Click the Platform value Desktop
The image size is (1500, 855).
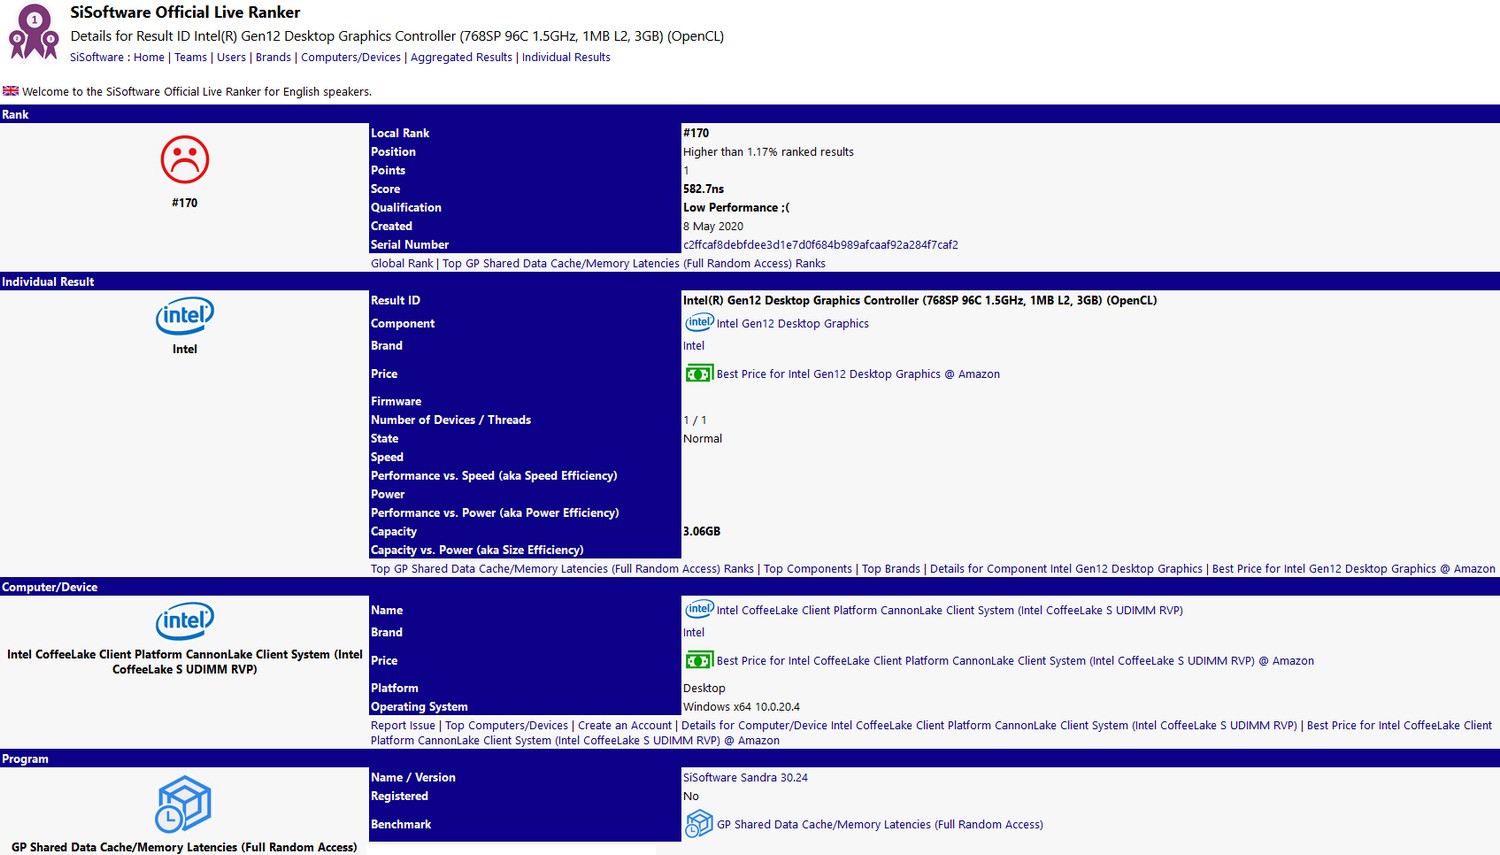[x=704, y=689]
